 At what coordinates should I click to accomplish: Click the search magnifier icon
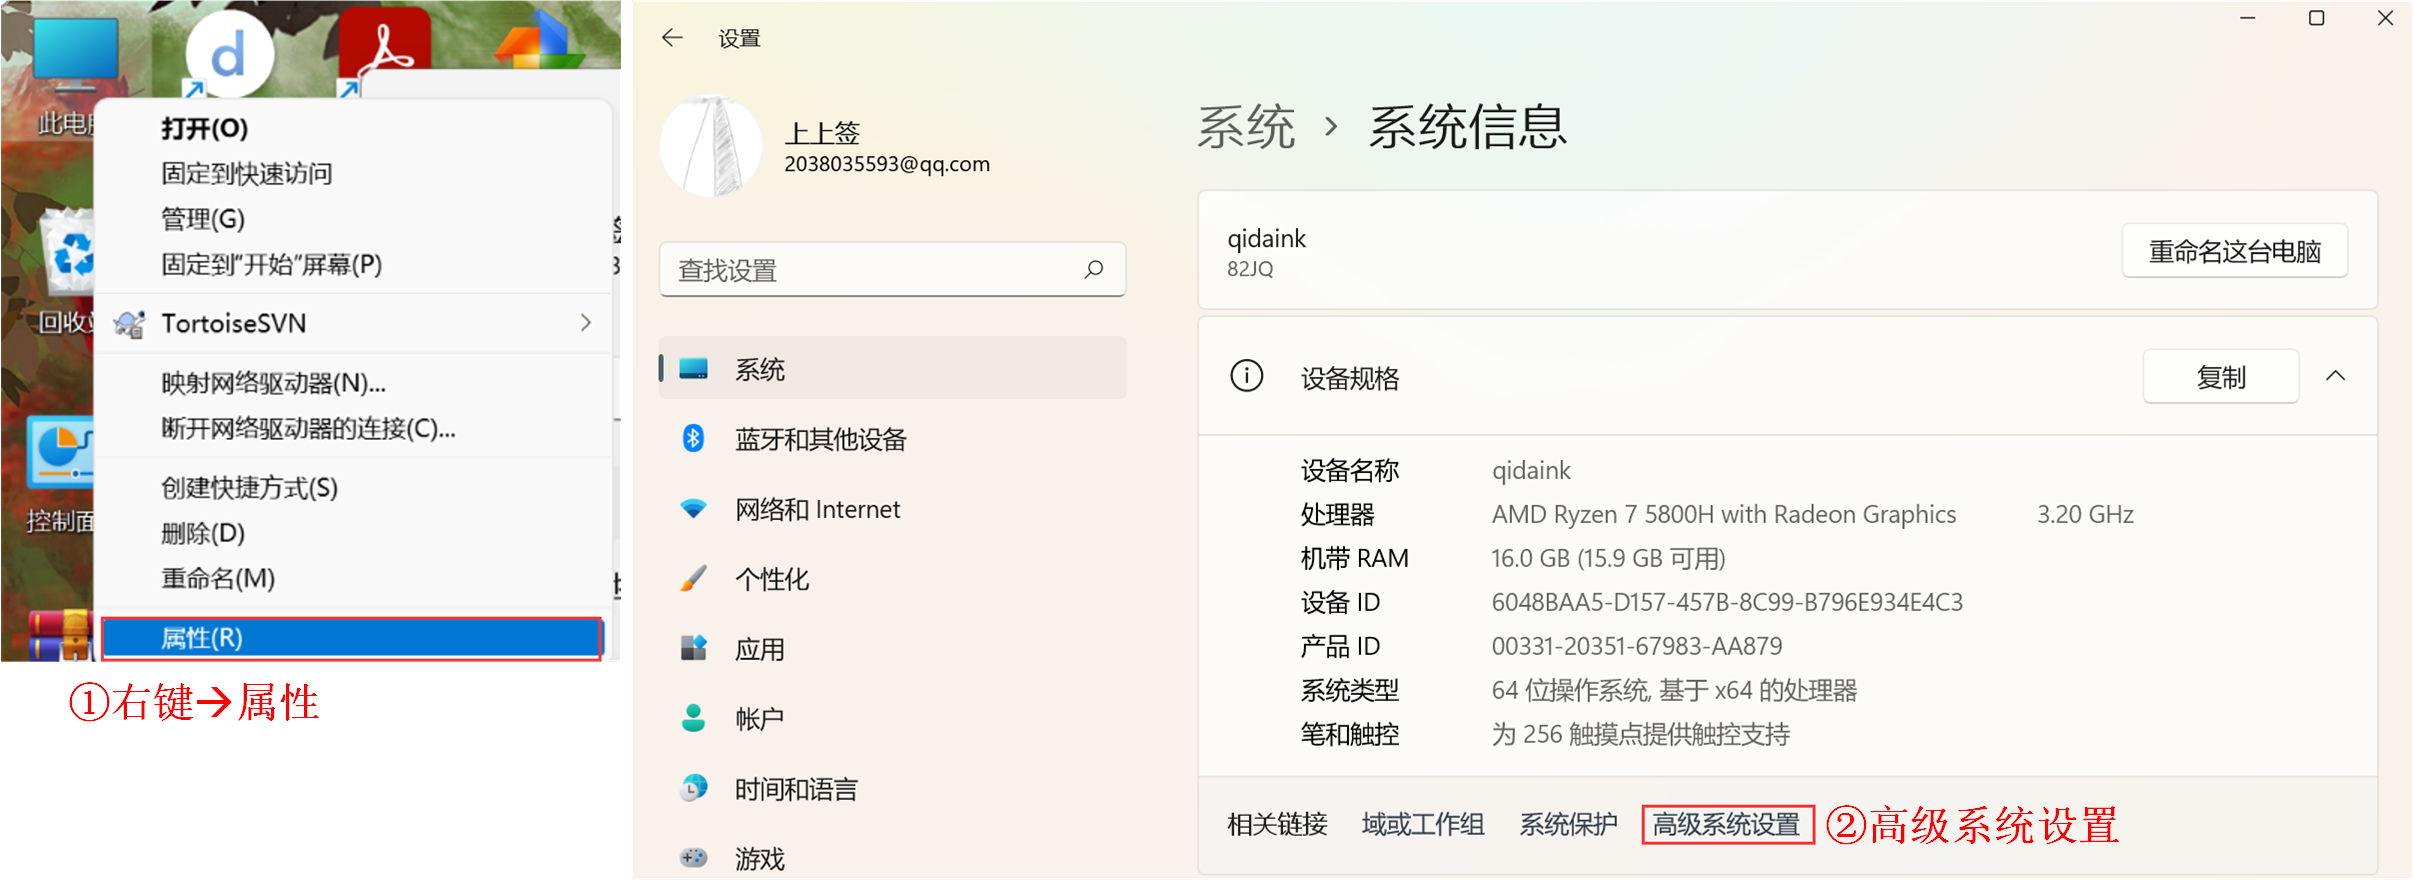tap(1094, 269)
